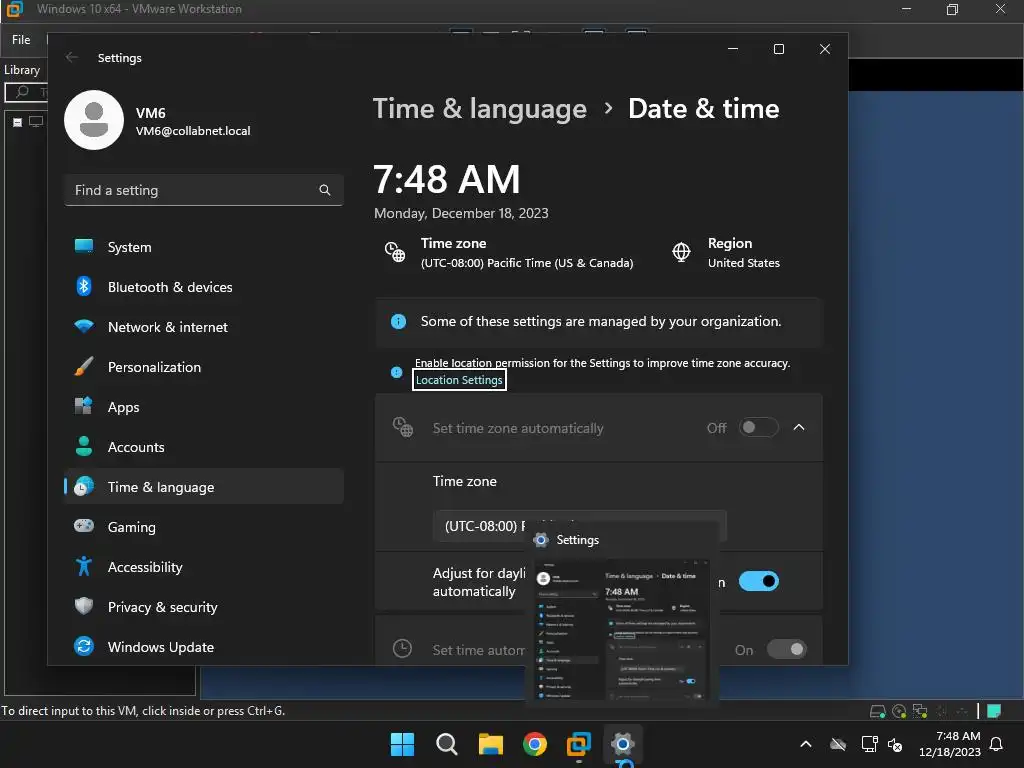Collapse the VMware Library tree node
This screenshot has width=1024, height=768.
[18, 122]
